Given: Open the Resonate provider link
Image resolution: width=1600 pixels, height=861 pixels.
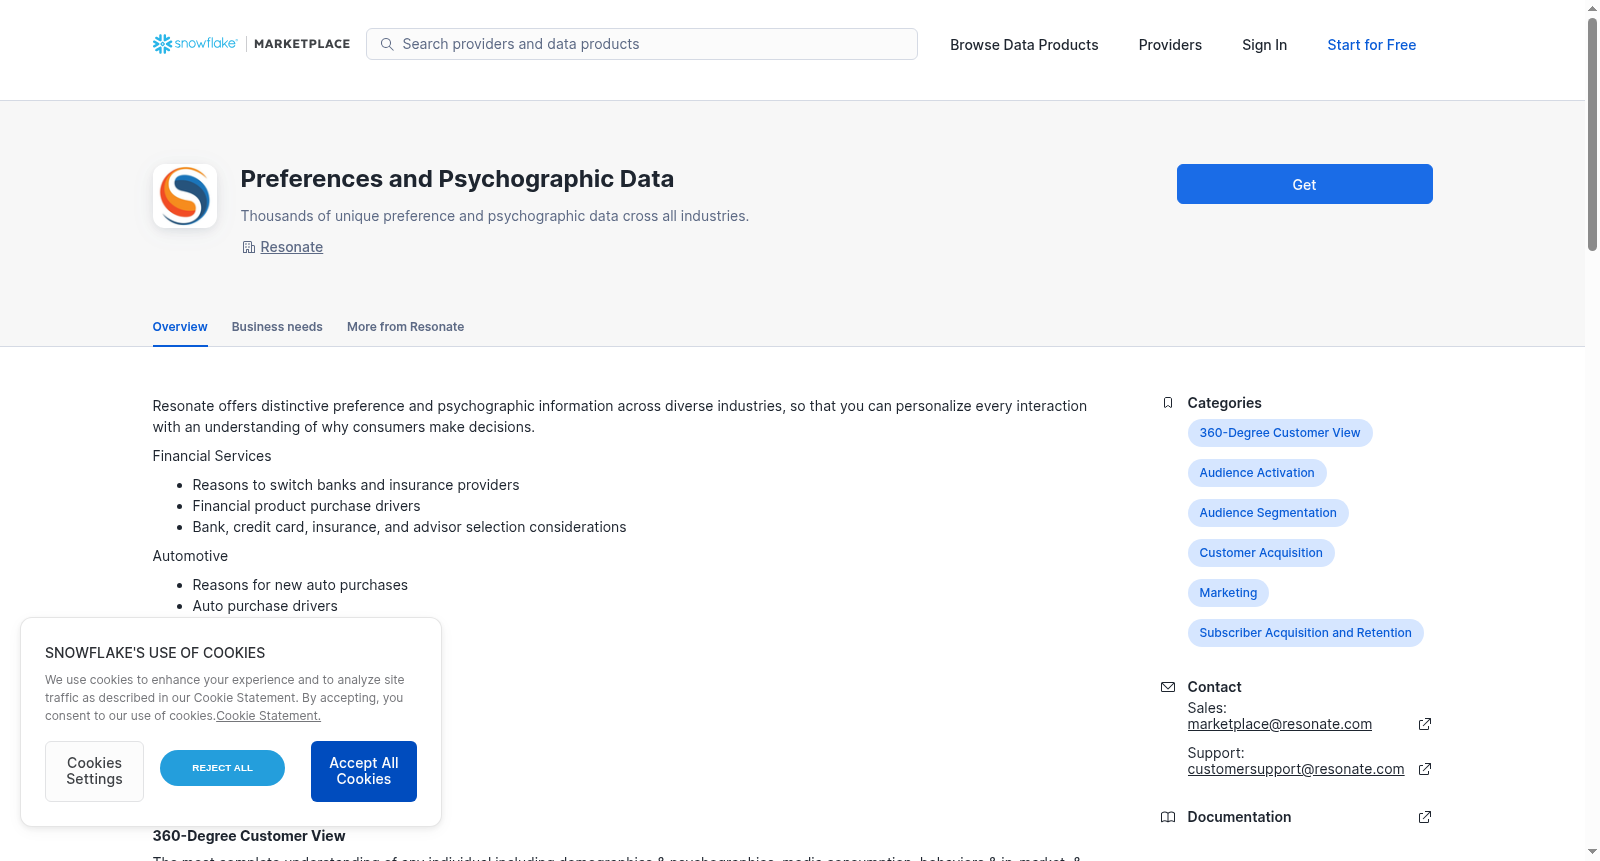Looking at the screenshot, I should coord(292,247).
